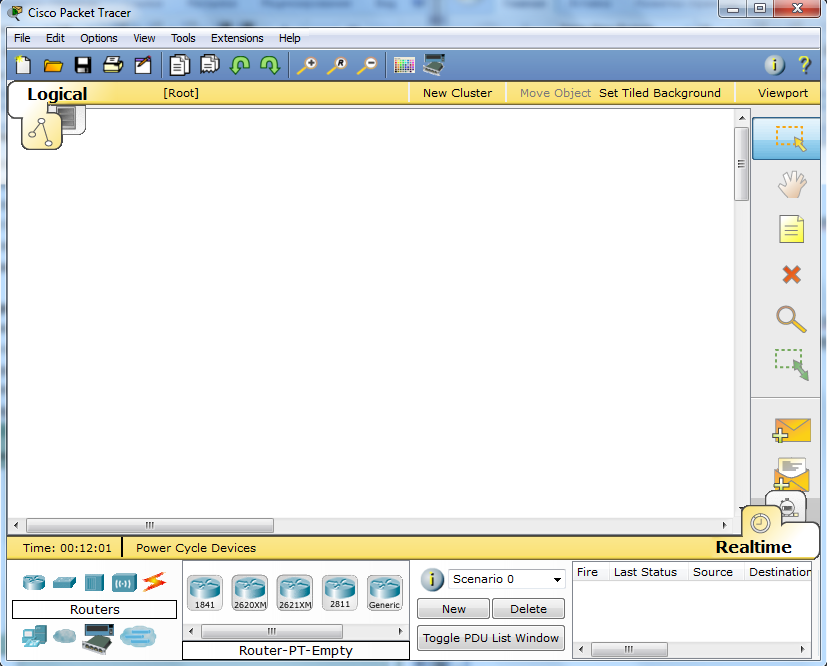Choose the Resize Shape tool
827x666 pixels.
tap(792, 364)
